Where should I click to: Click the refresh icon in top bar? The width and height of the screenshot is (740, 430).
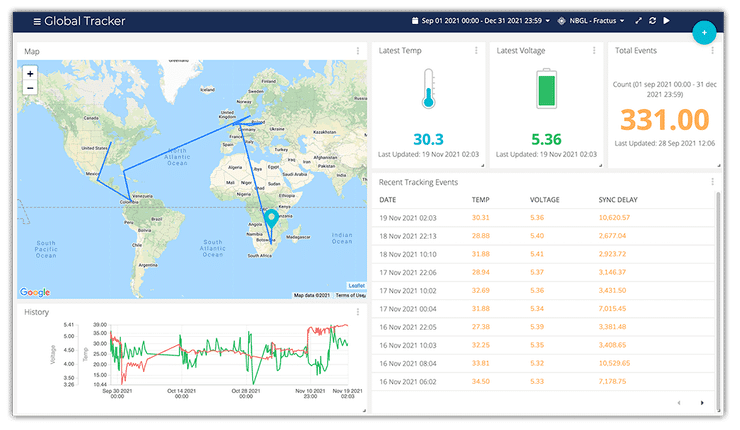tap(652, 20)
